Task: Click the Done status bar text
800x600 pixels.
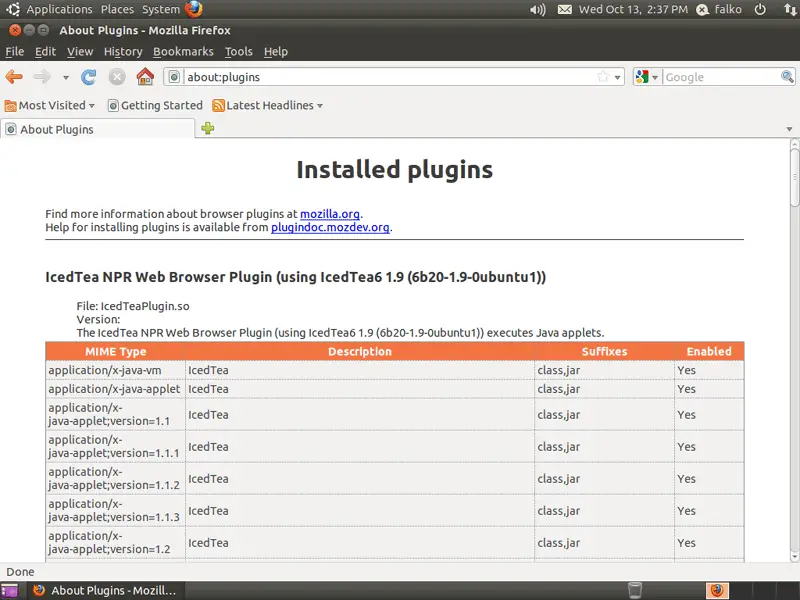Action: click(20, 572)
